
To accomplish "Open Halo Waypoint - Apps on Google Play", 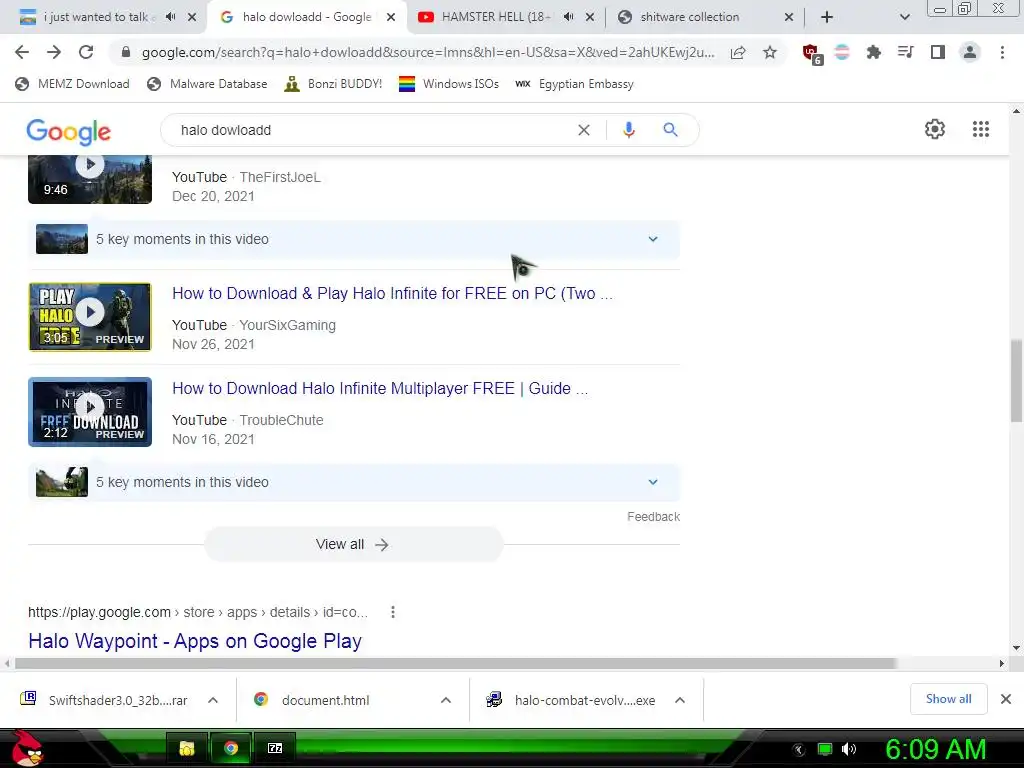I will click(195, 641).
